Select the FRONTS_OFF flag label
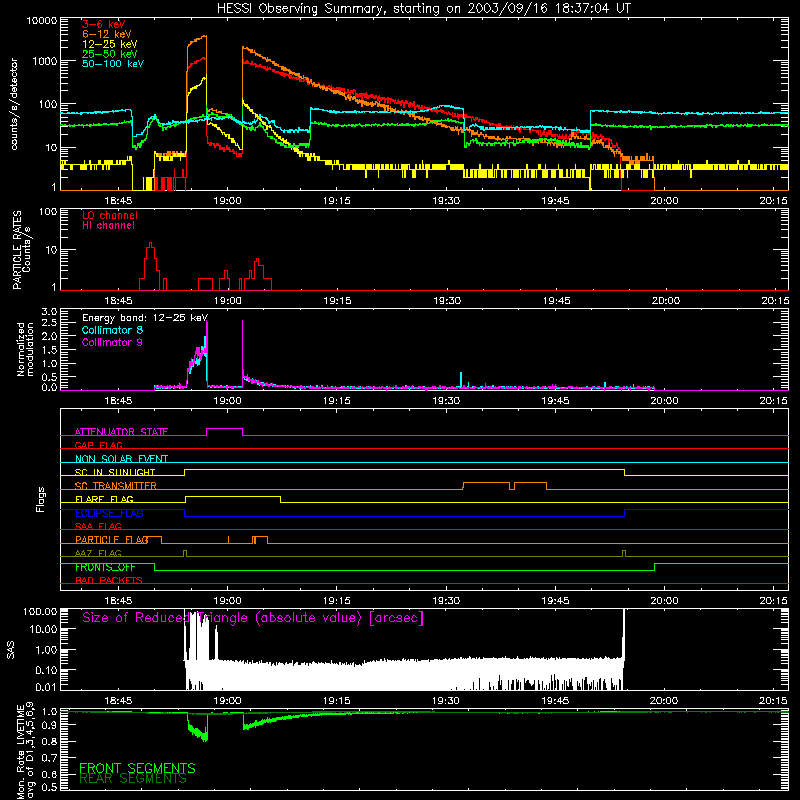Screen dimensions: 800x800 pos(105,567)
